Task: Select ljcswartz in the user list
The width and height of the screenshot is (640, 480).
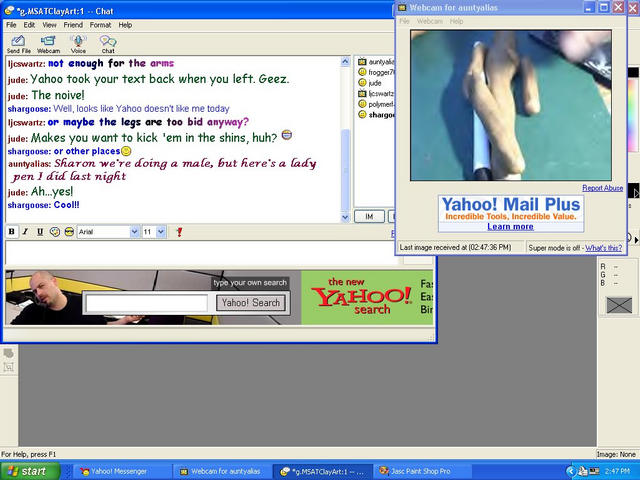Action: (x=376, y=93)
